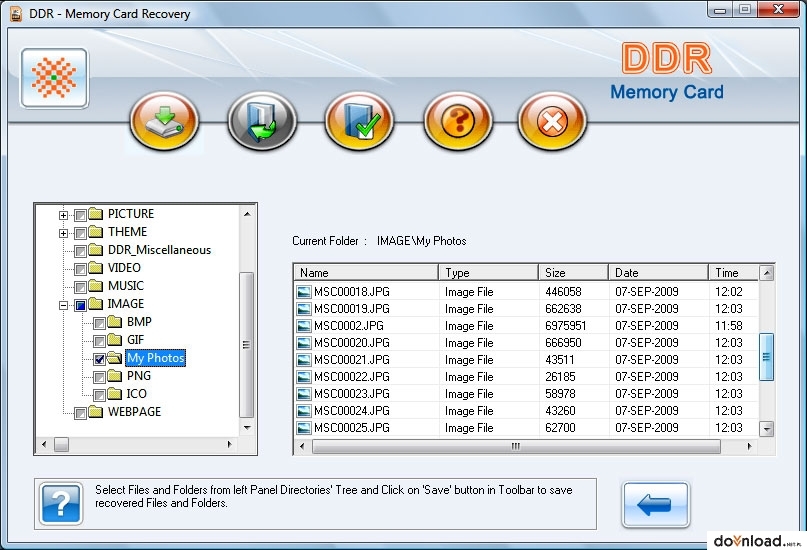The image size is (807, 550).
Task: Click the orange pixel logo at top left
Action: click(54, 78)
